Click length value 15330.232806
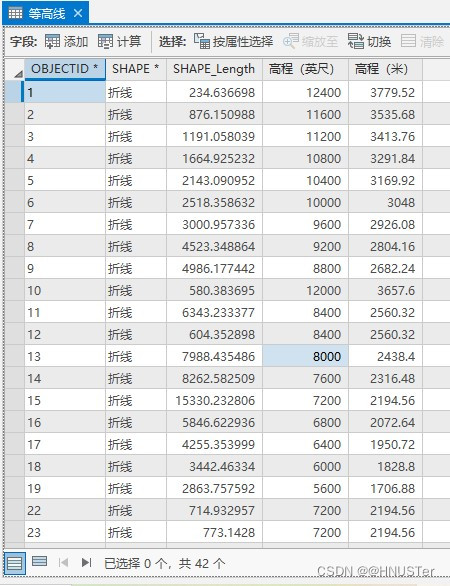The width and height of the screenshot is (450, 586). point(215,401)
